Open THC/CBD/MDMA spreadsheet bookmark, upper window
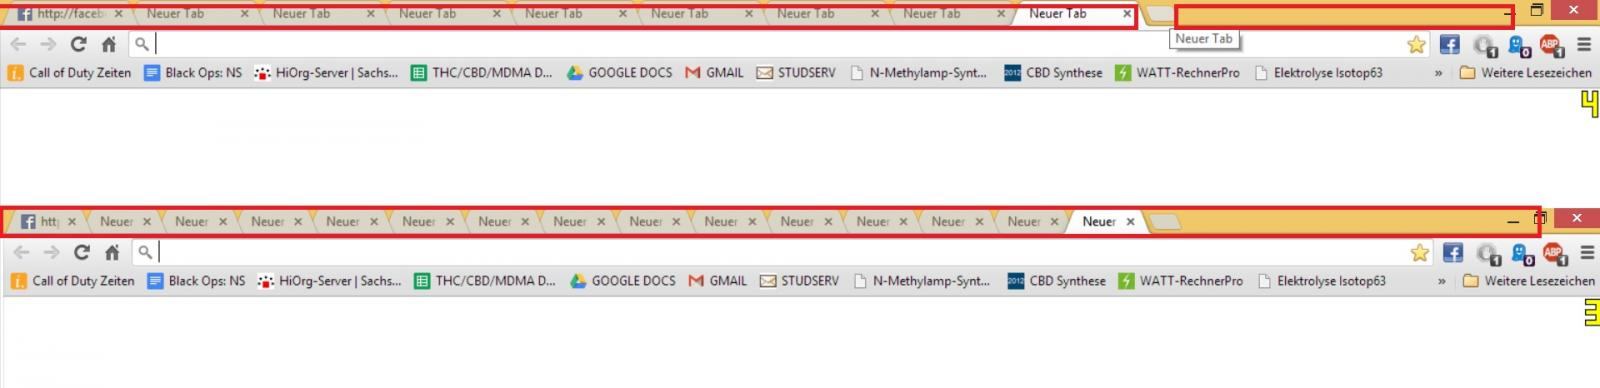Image resolution: width=1600 pixels, height=388 pixels. point(482,73)
